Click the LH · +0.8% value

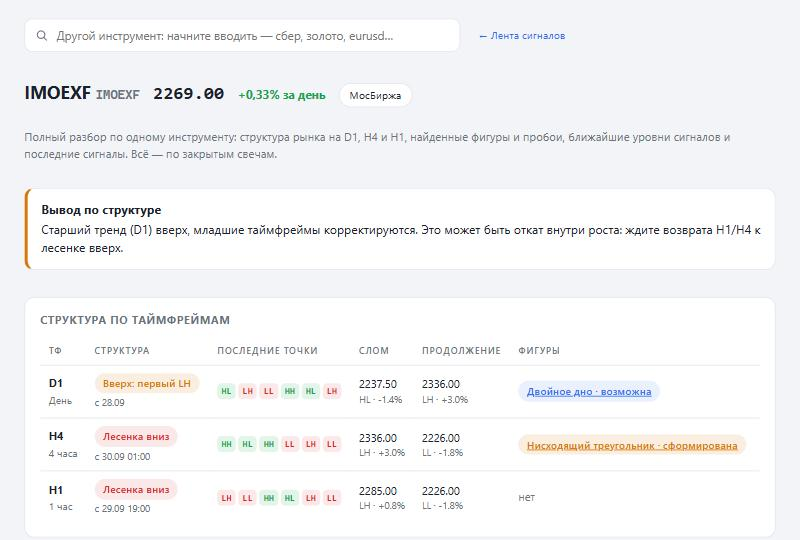pos(382,506)
